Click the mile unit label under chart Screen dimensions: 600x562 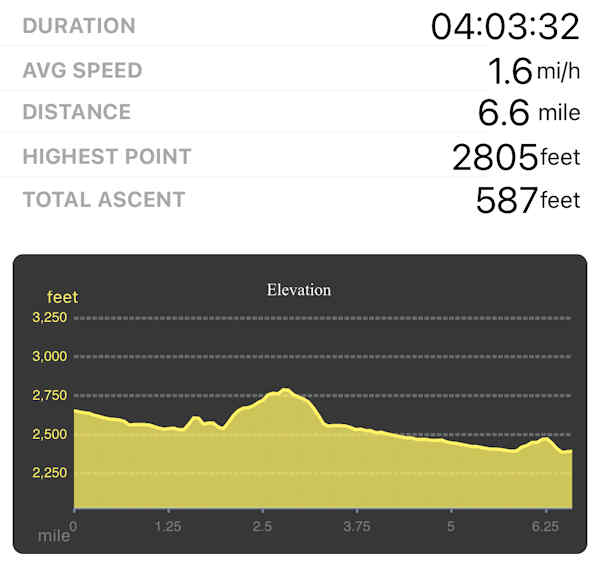point(54,536)
